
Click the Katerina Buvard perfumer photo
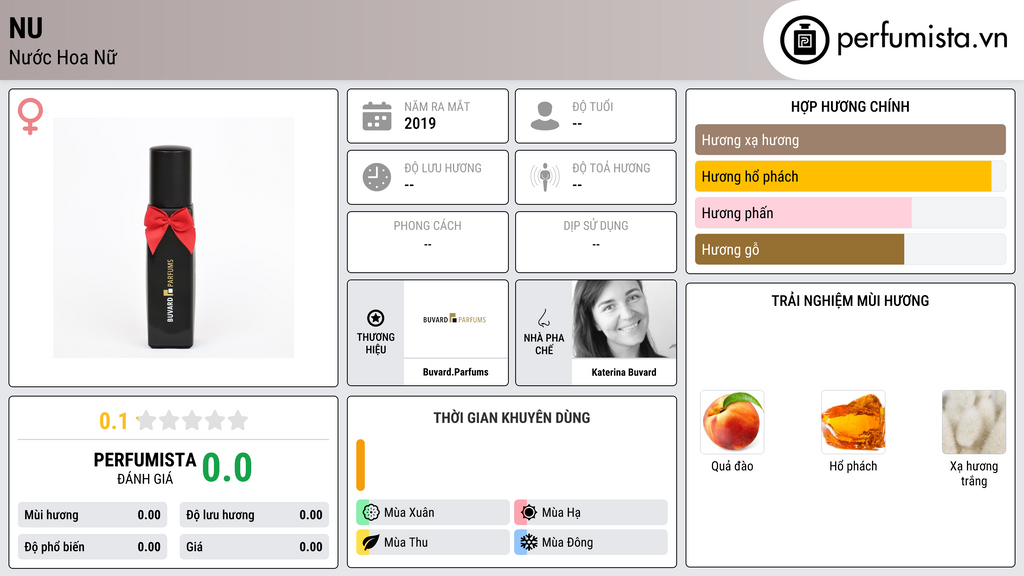(x=624, y=319)
